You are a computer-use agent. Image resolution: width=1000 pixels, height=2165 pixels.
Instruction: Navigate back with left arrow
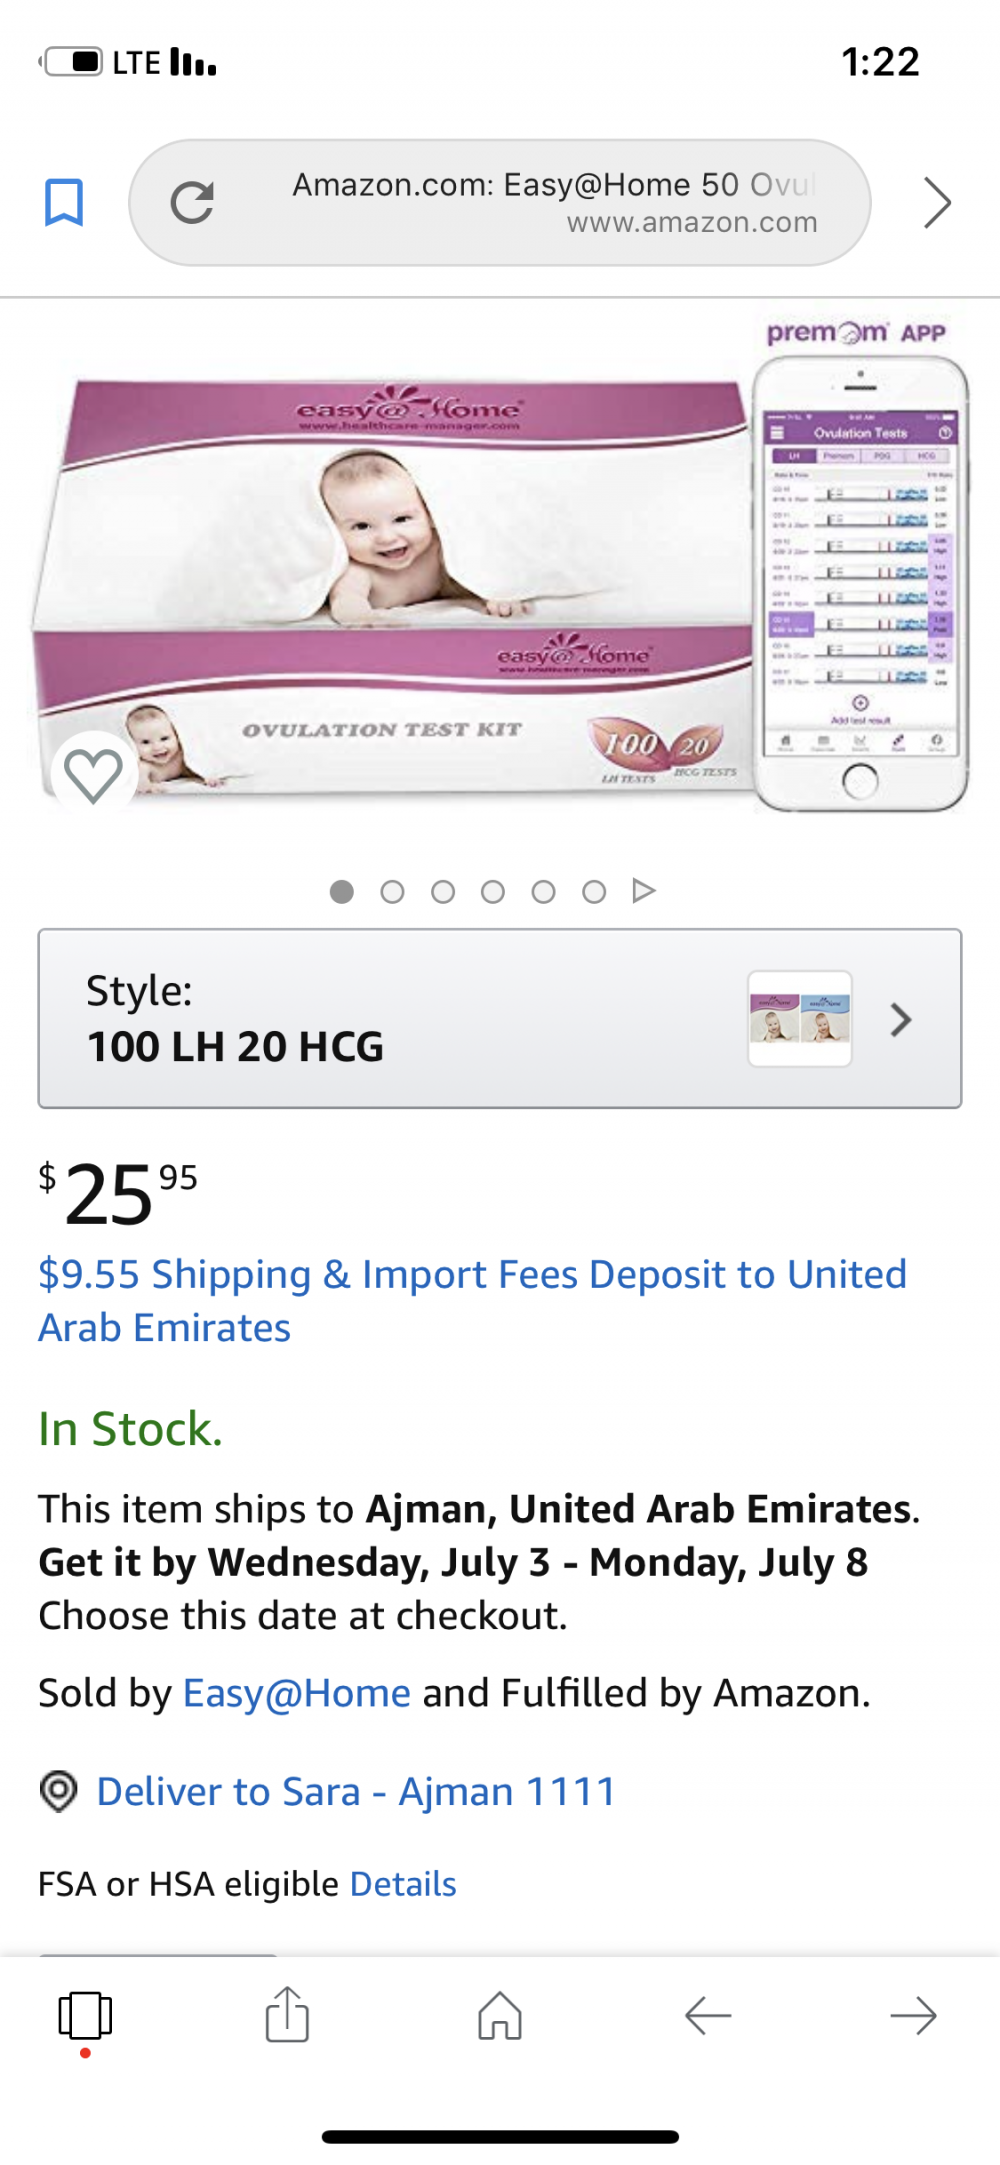[x=708, y=2016]
